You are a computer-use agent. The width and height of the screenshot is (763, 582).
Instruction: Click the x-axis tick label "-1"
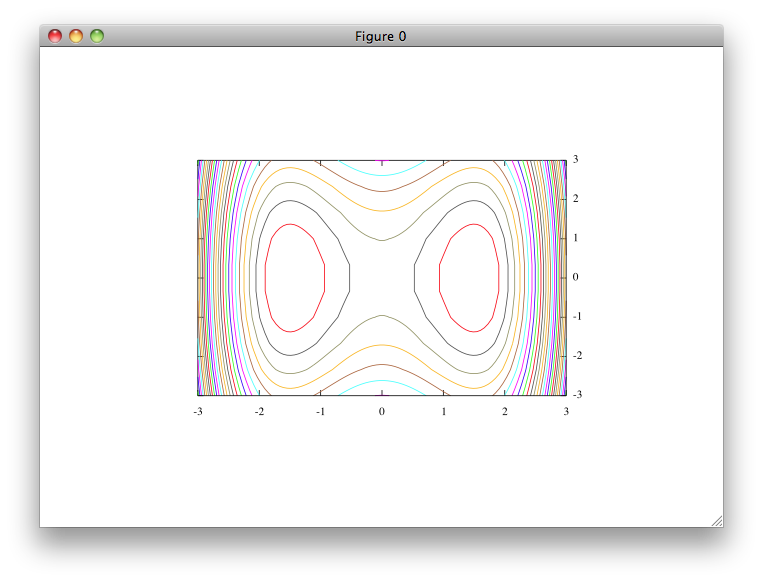320,411
